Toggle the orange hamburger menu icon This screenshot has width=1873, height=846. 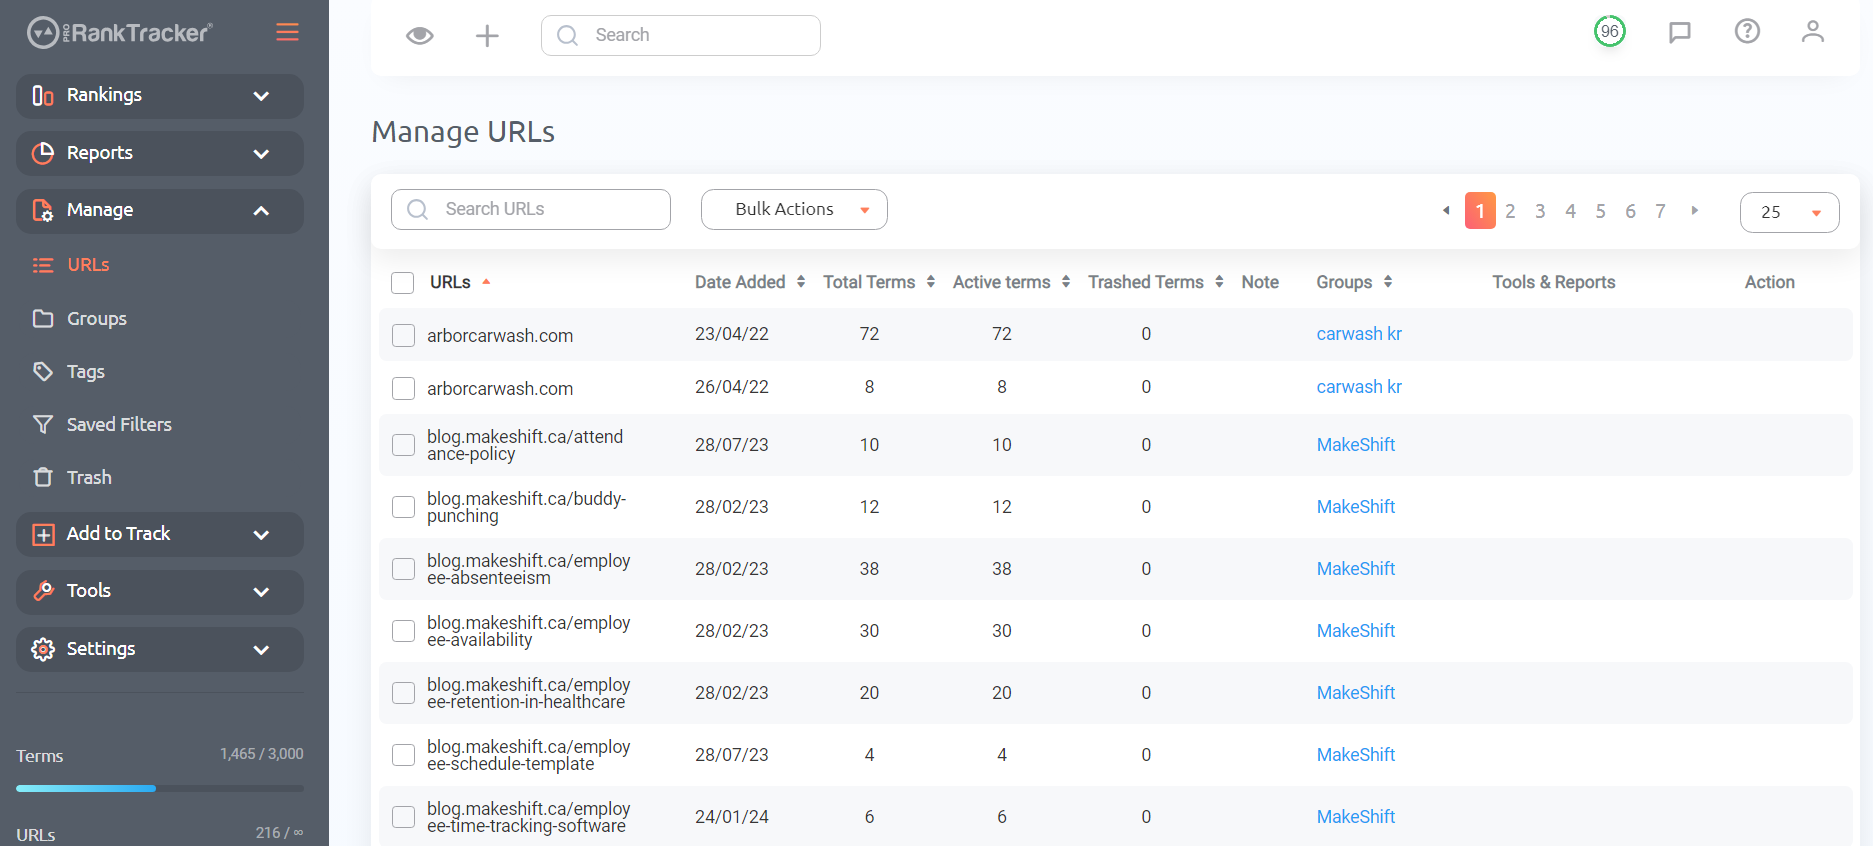[x=287, y=32]
